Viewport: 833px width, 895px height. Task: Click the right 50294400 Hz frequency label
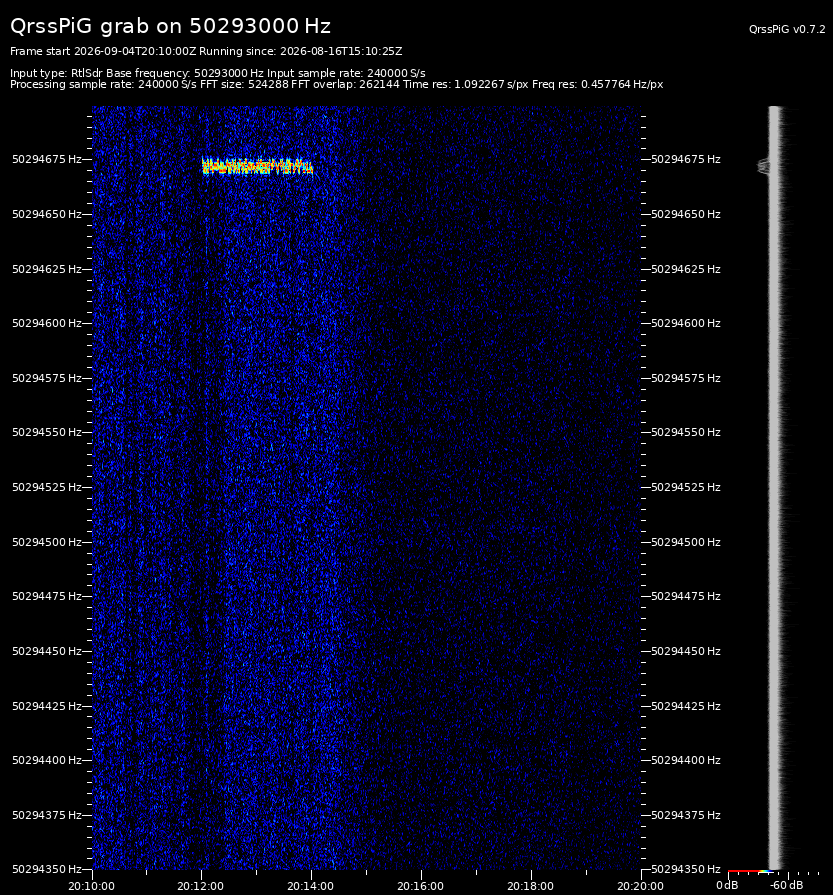click(x=686, y=760)
